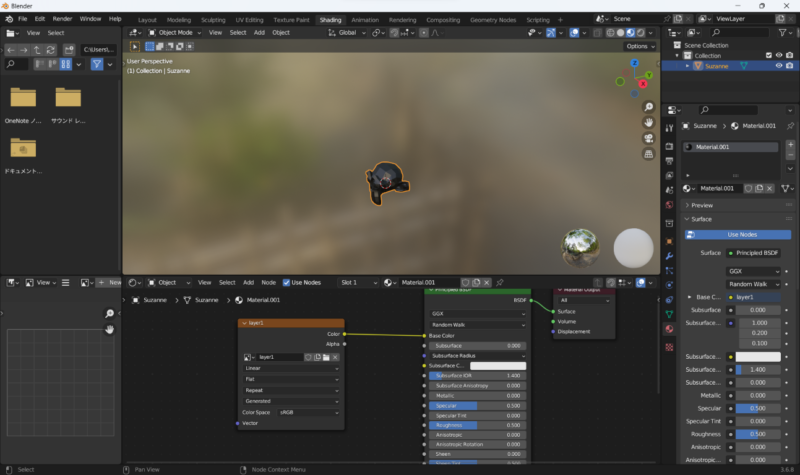Open the World properties tab
Screen dimensions: 800x475
tap(669, 205)
